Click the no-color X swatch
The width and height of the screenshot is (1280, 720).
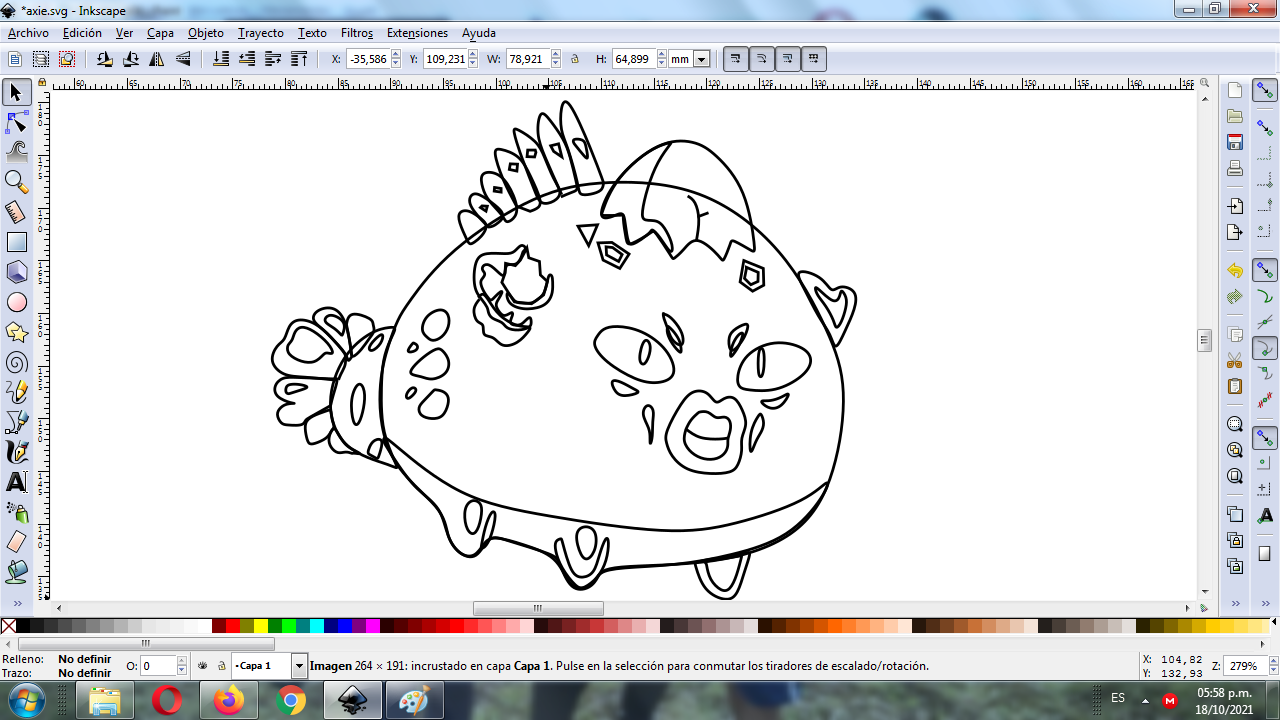(8, 626)
